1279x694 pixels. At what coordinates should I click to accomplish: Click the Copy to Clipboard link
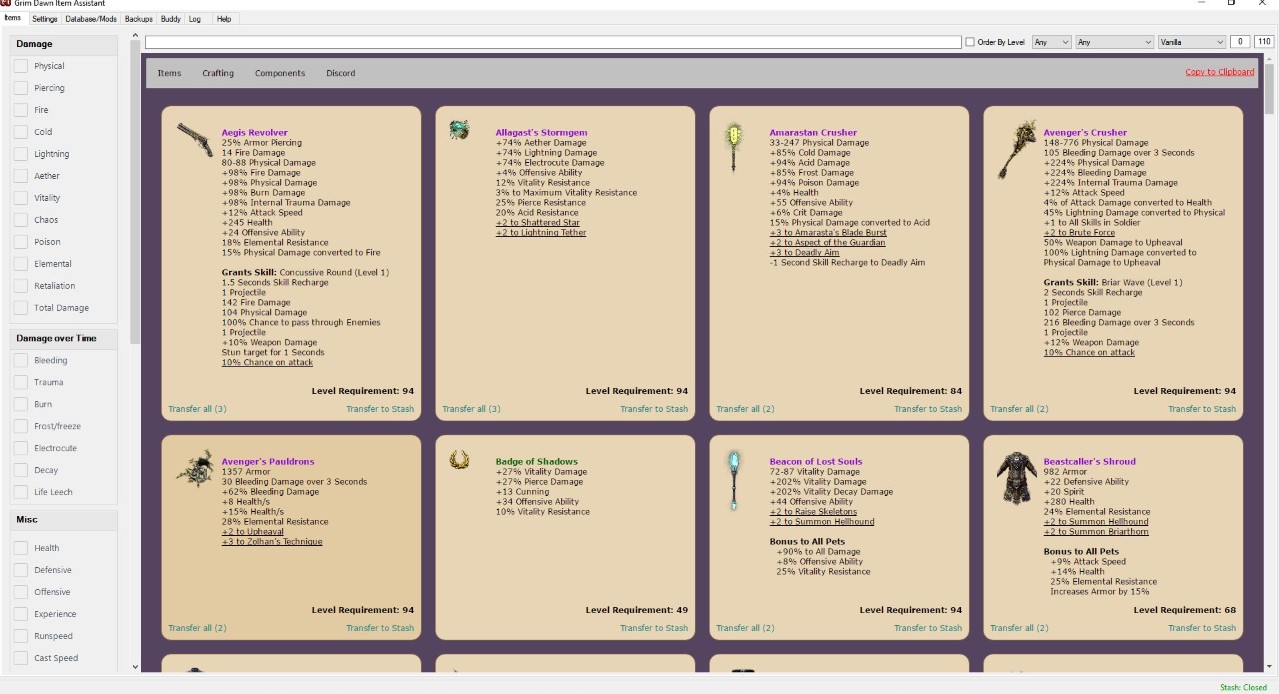coord(1219,72)
